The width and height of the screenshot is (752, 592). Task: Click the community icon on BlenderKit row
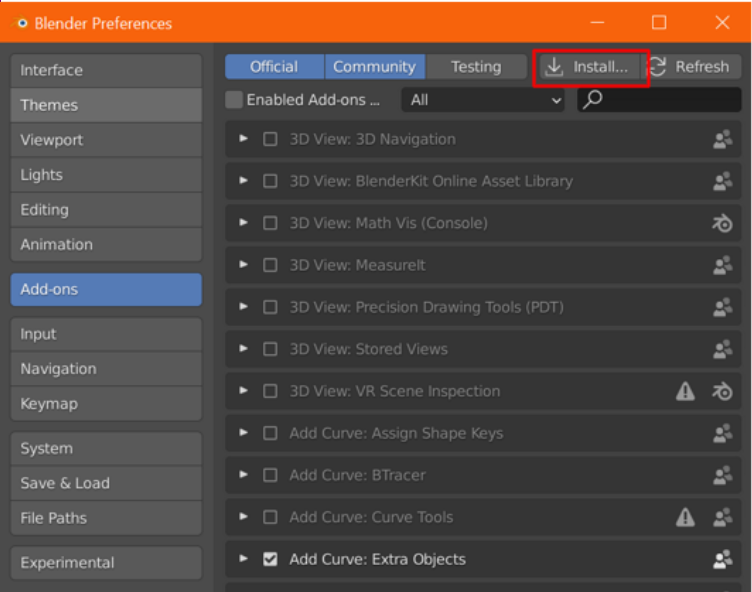coord(722,181)
